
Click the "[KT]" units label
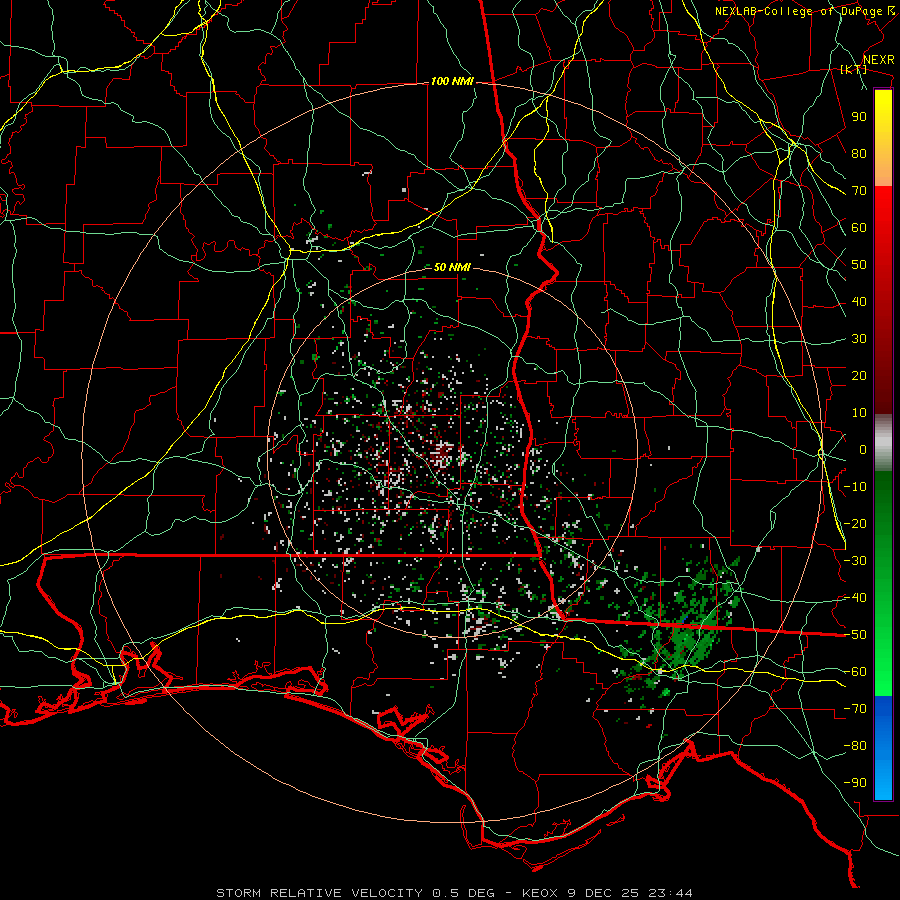853,69
